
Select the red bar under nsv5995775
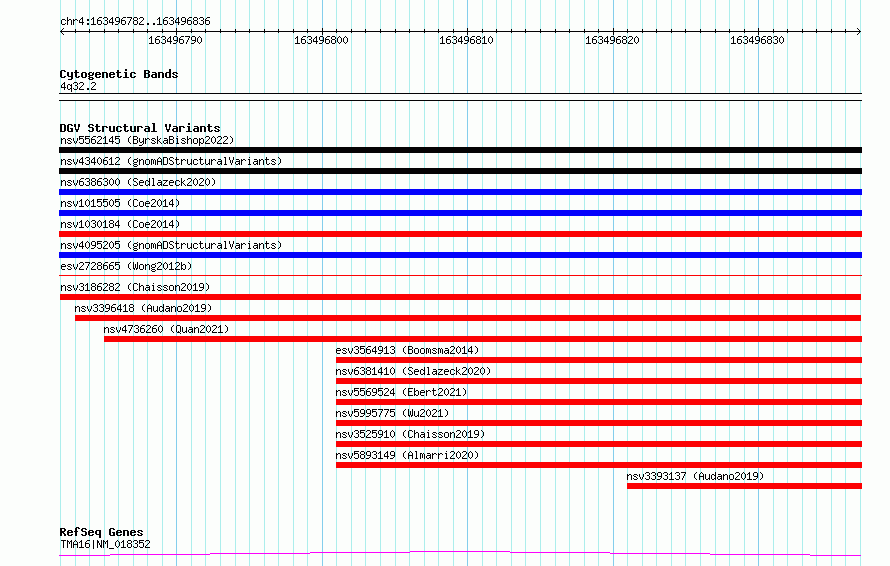click(599, 423)
